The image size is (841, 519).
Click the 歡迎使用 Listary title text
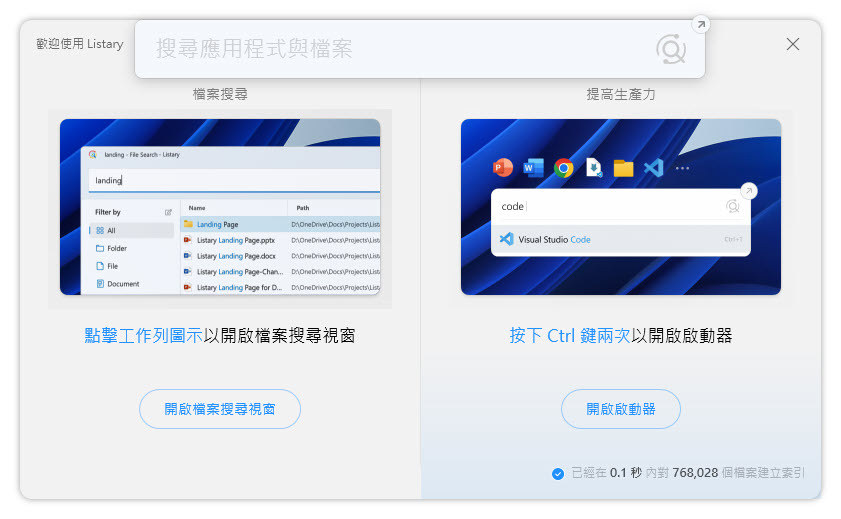79,44
